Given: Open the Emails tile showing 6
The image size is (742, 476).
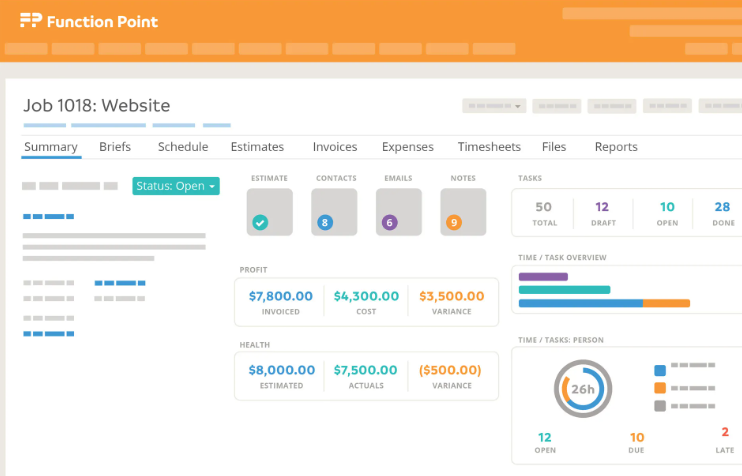Looking at the screenshot, I should point(399,212).
